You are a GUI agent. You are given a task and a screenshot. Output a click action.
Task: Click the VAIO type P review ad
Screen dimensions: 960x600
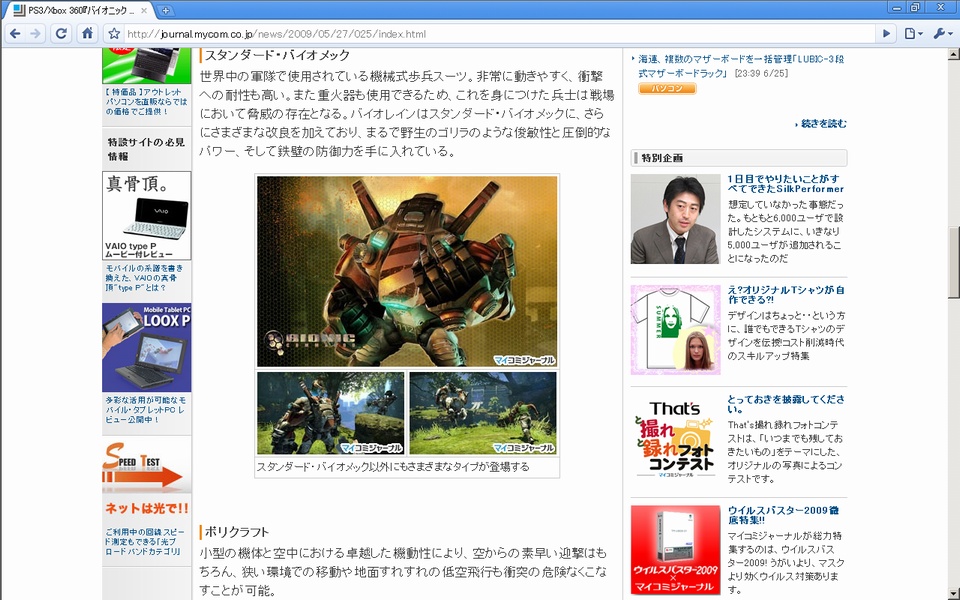(x=147, y=216)
